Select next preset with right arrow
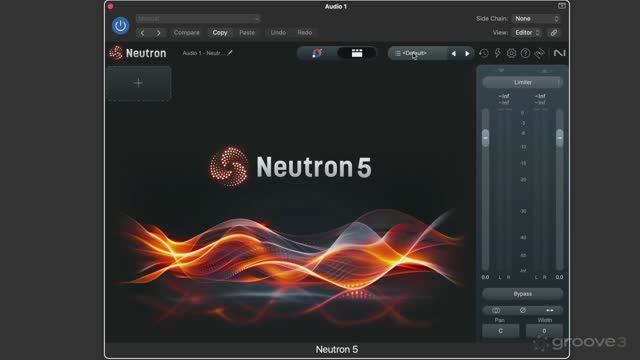Screen dimensions: 640x360 pos(467,53)
